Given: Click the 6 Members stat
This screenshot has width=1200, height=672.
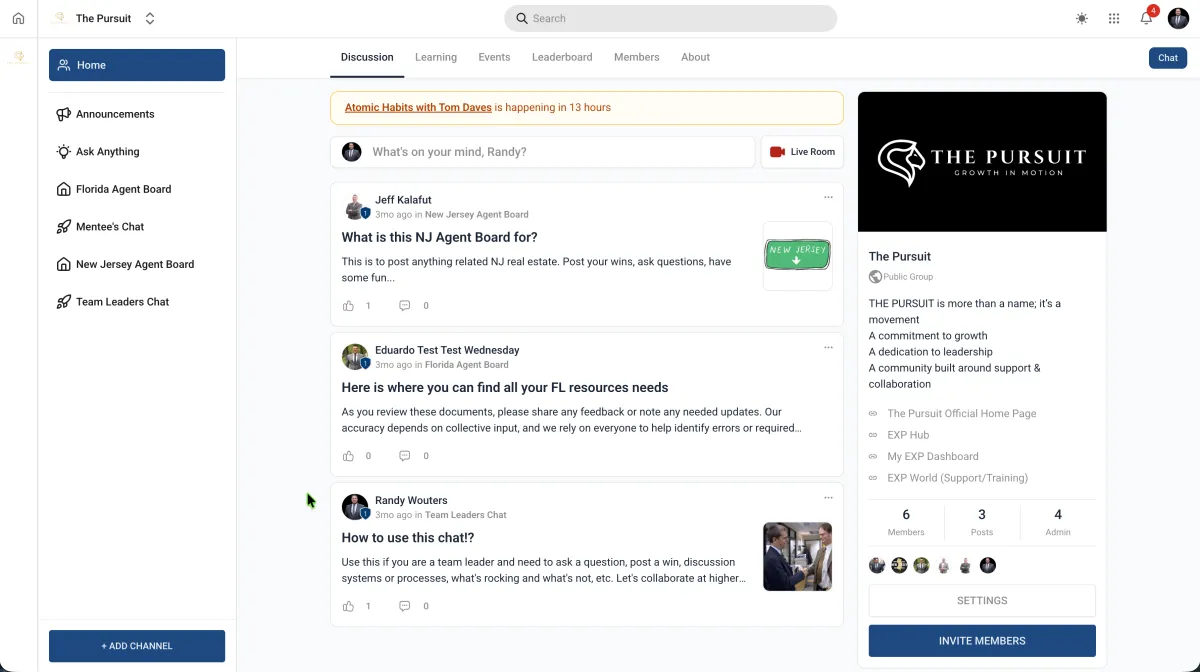Looking at the screenshot, I should [x=906, y=522].
